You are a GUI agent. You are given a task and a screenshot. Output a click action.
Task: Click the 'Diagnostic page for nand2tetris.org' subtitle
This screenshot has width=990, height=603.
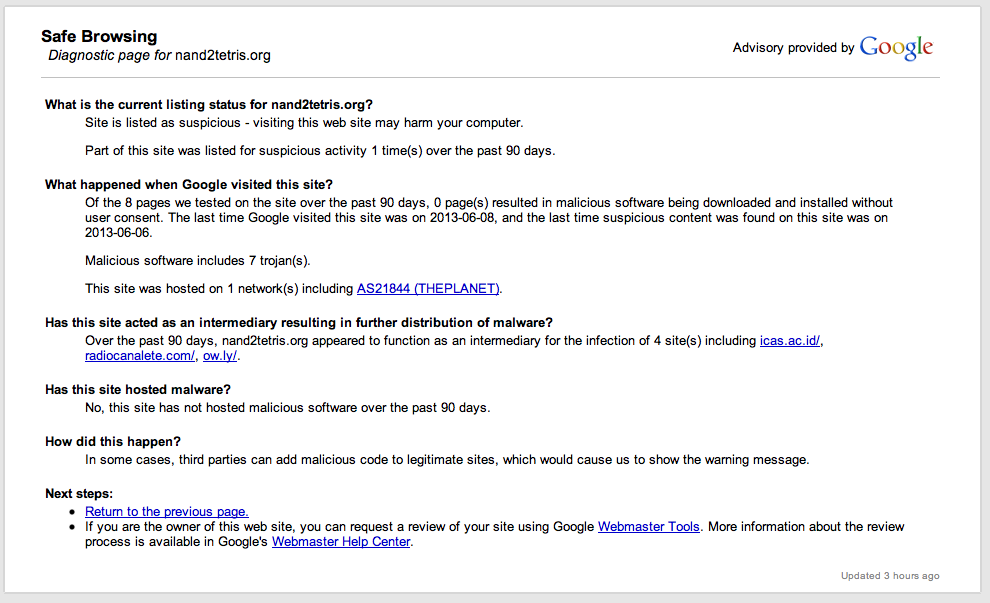pos(159,55)
